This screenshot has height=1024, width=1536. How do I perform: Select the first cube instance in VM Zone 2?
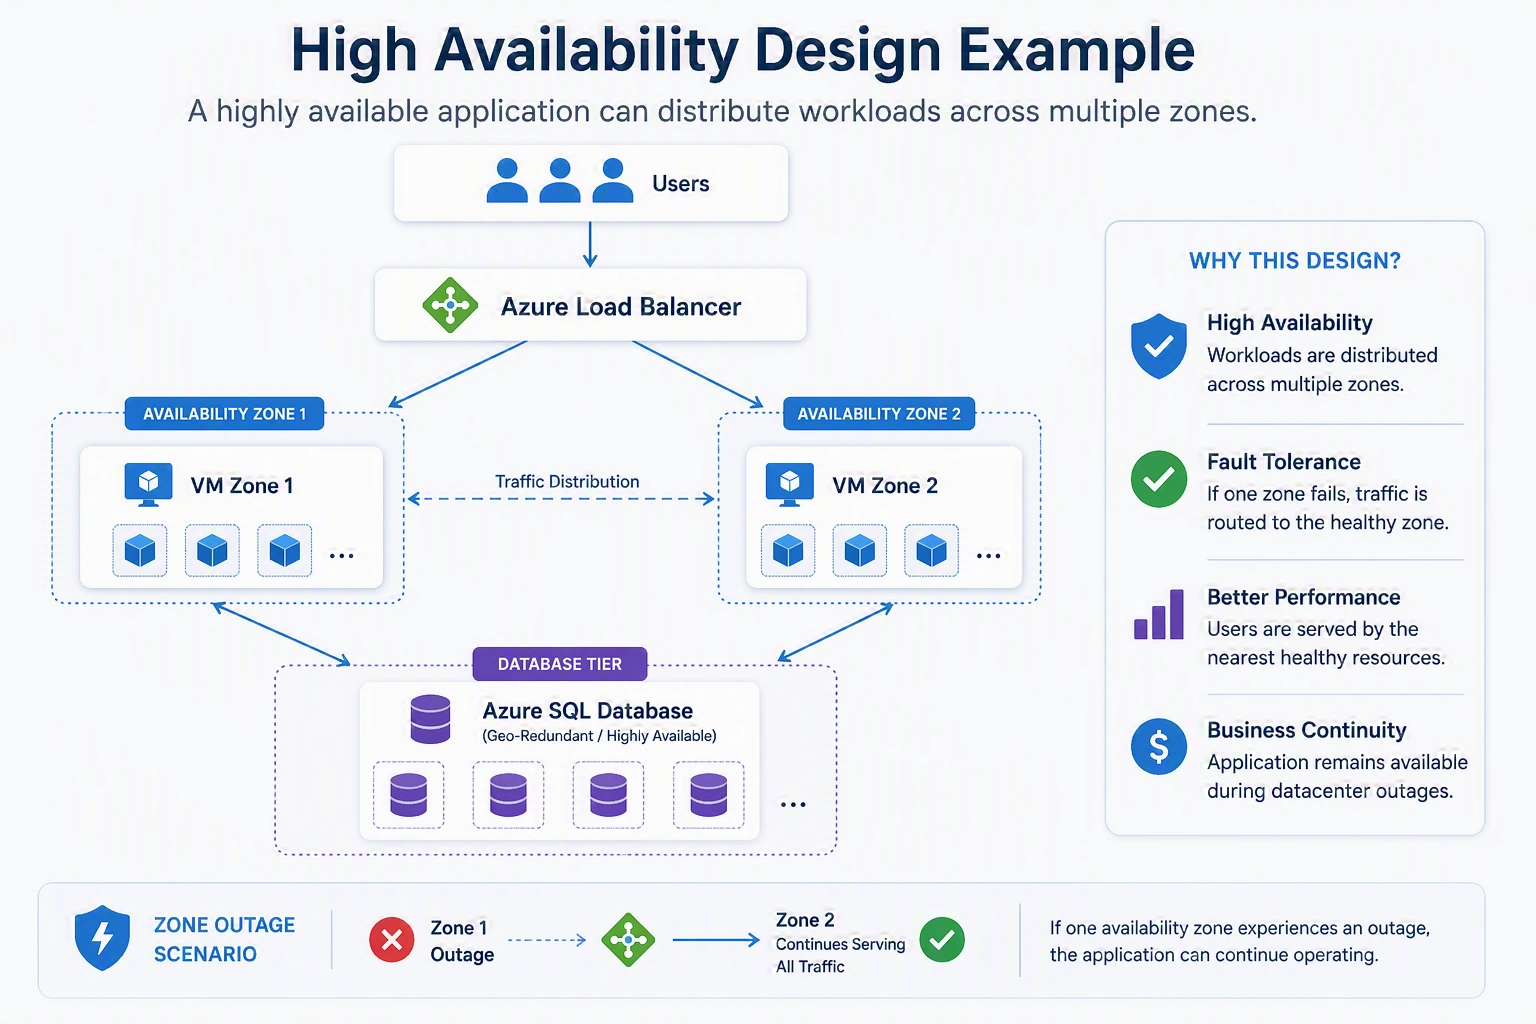(788, 550)
